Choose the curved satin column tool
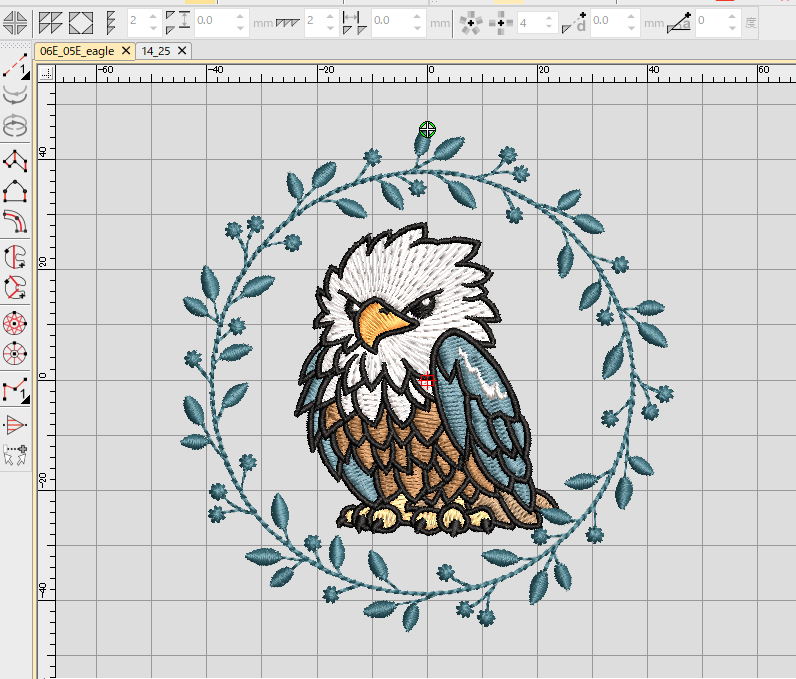 click(15, 222)
